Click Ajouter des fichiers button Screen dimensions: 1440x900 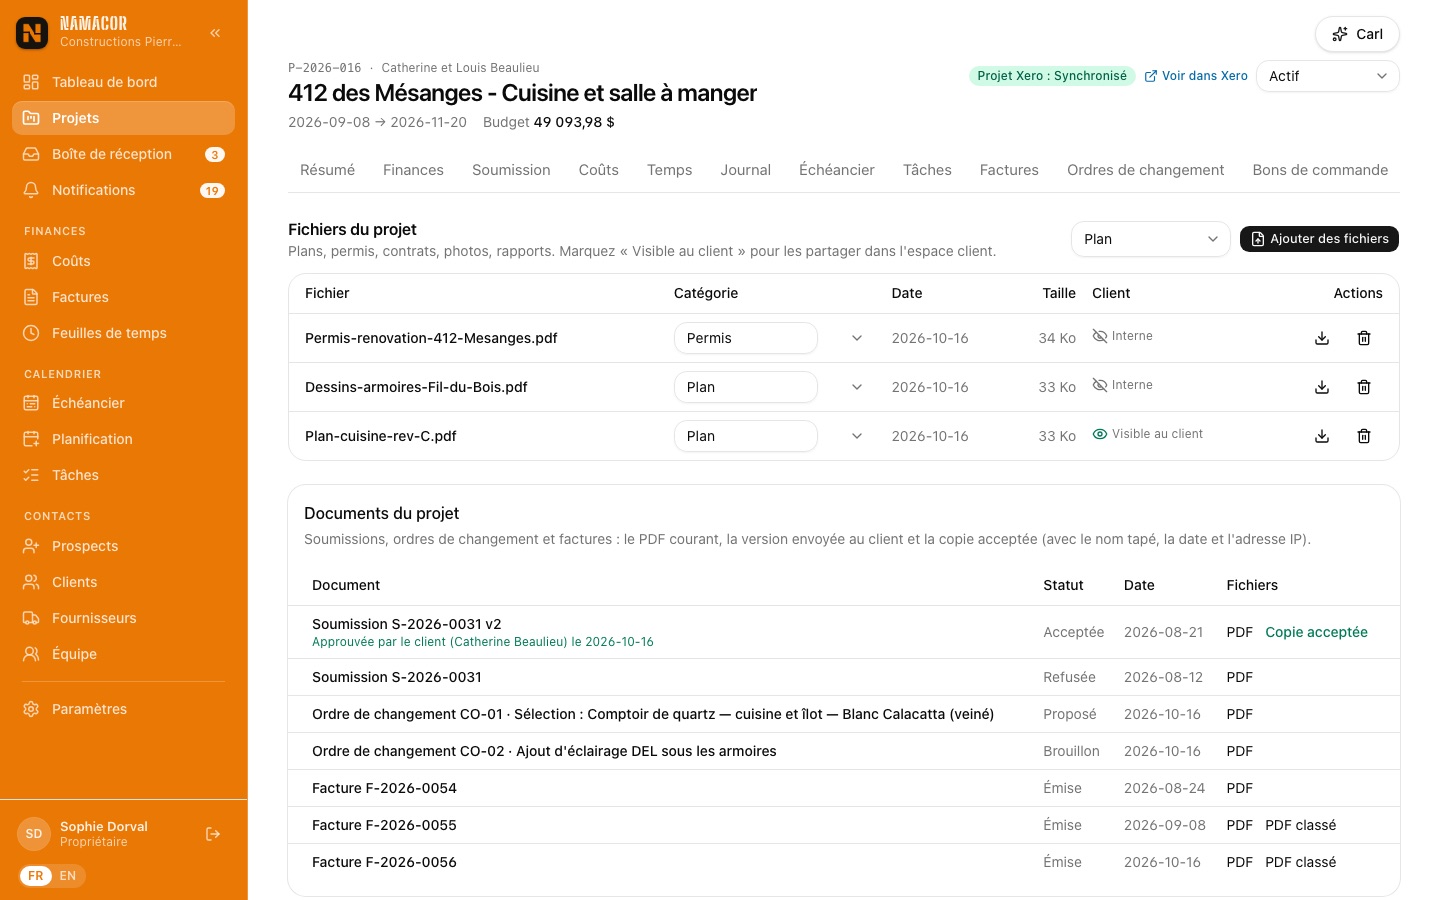(1319, 239)
